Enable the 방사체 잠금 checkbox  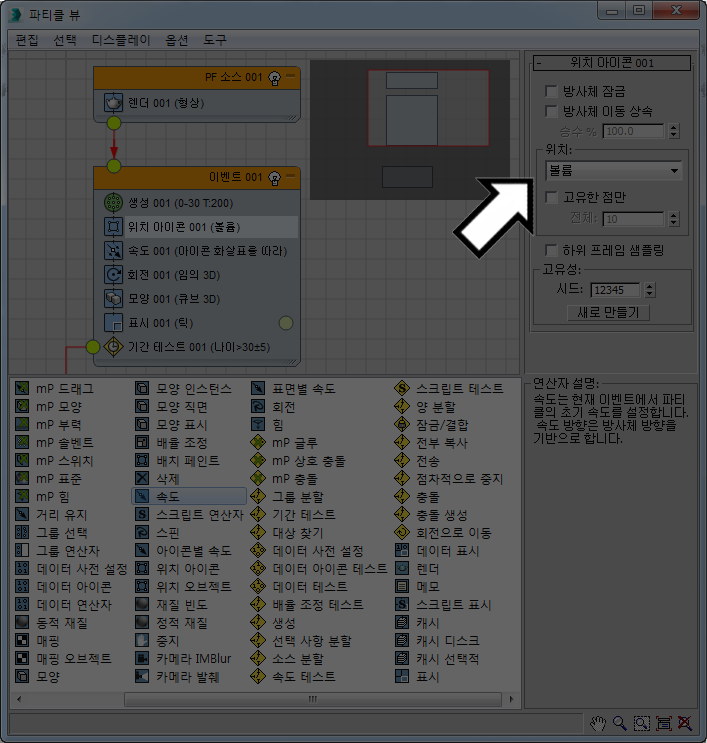point(551,91)
